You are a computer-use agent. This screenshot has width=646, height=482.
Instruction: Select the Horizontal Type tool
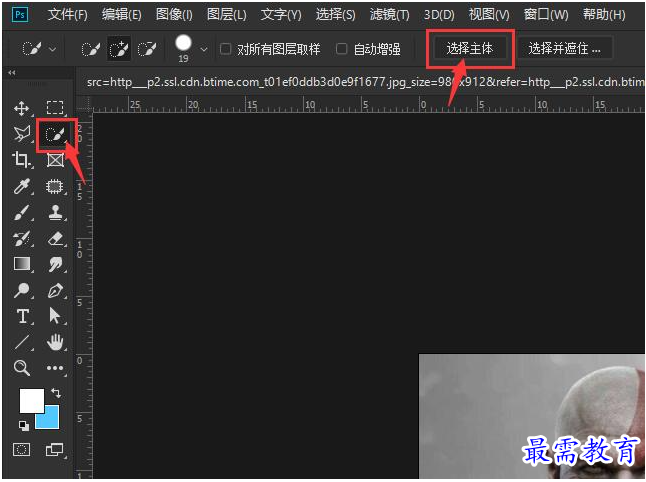pos(22,316)
